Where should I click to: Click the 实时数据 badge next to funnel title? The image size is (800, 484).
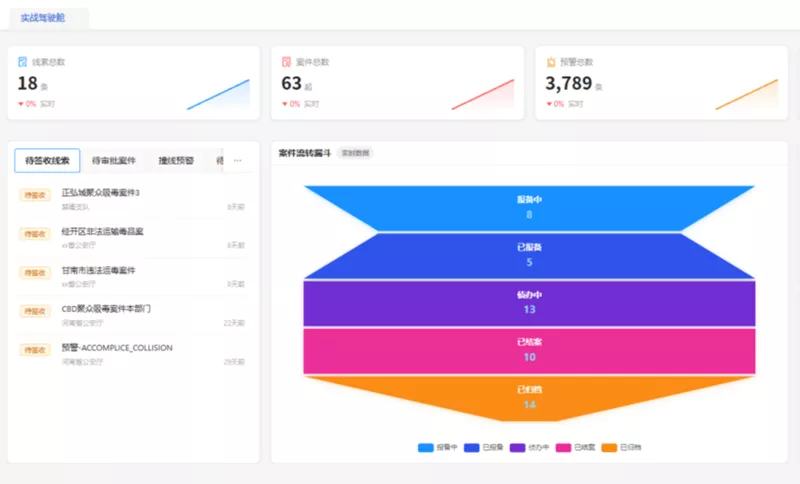point(355,153)
